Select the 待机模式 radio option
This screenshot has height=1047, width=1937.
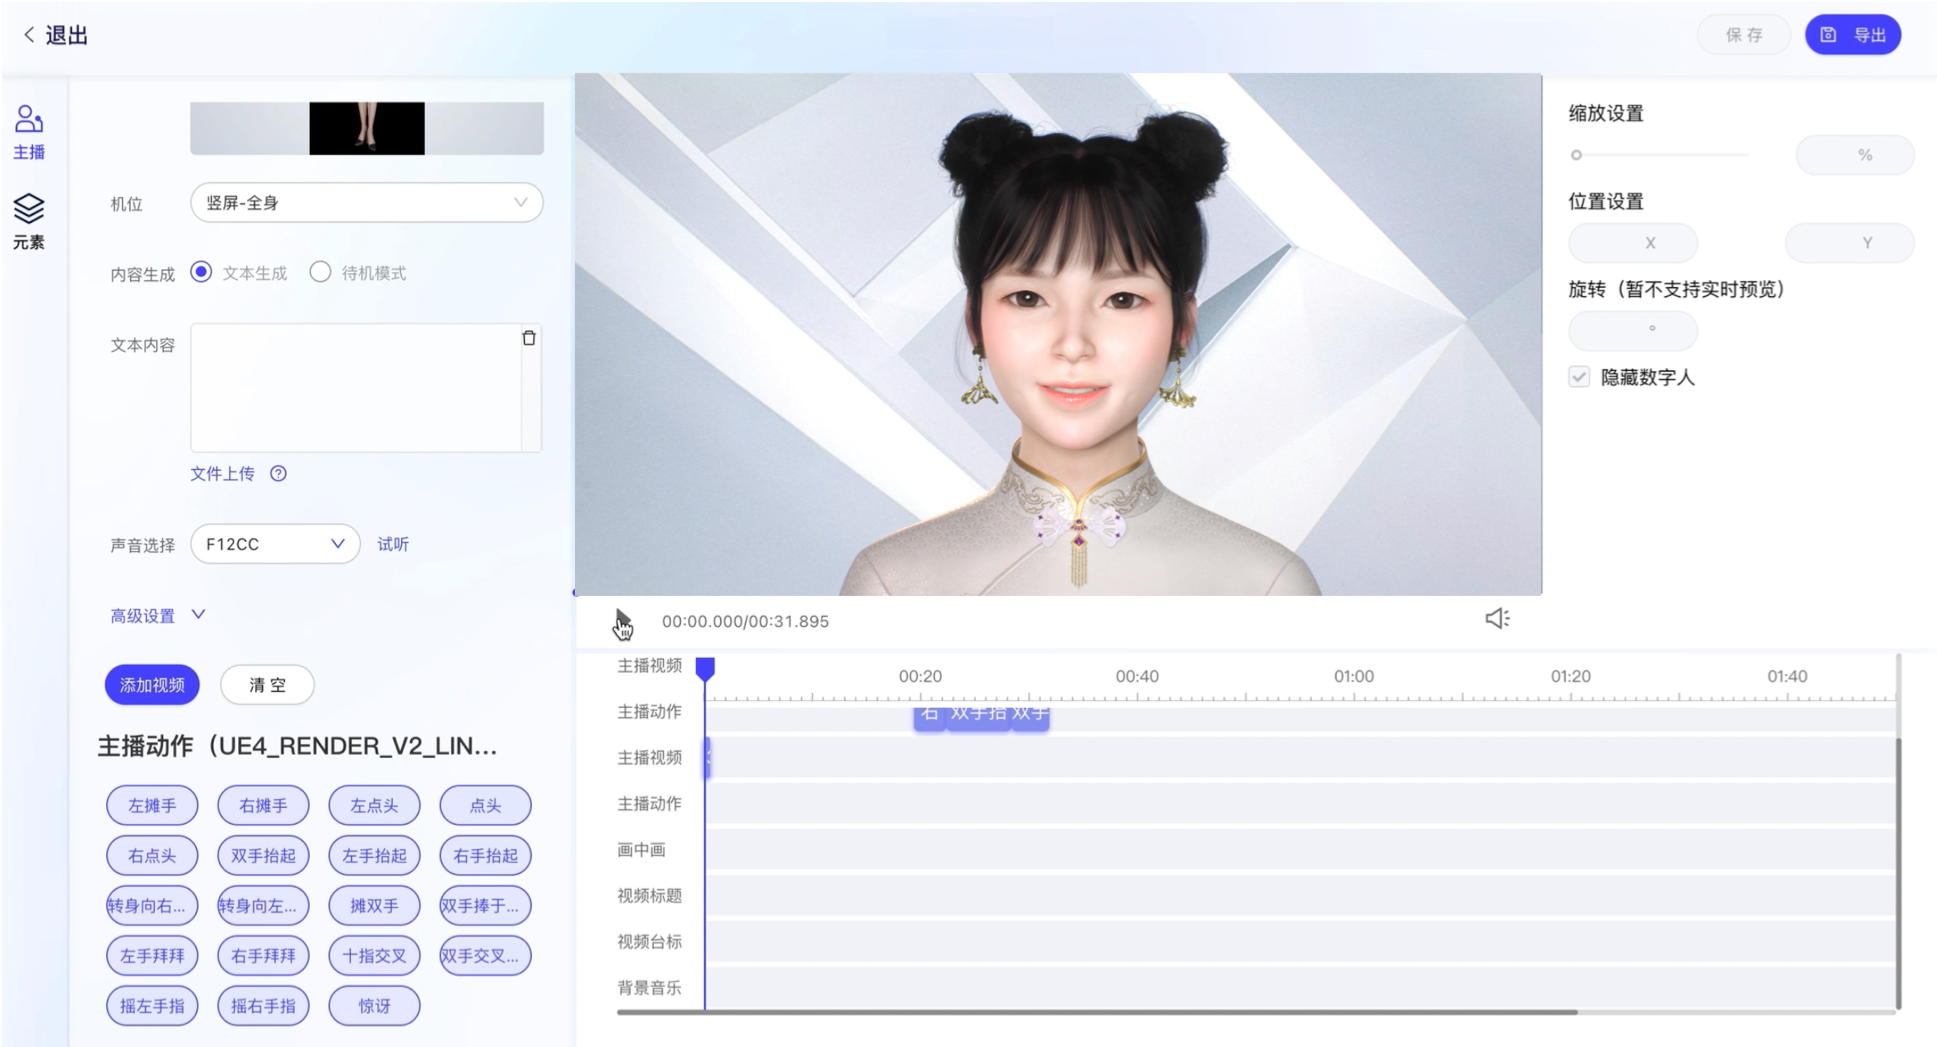(320, 272)
